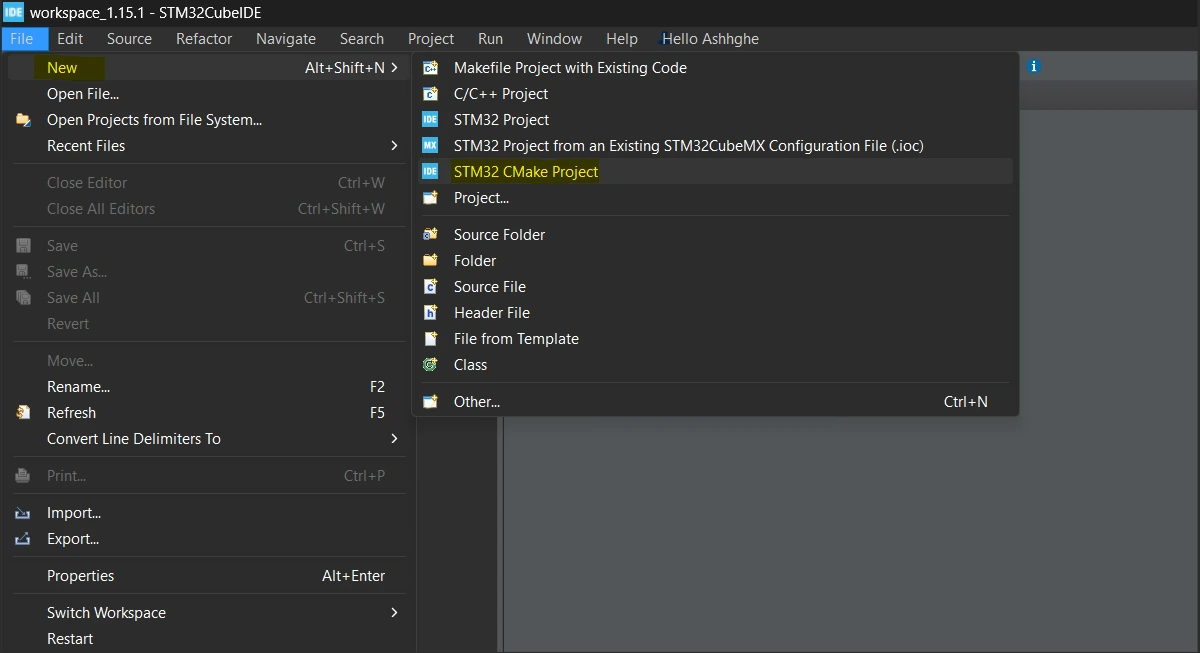Expand the Recent Files submenu

pos(394,146)
